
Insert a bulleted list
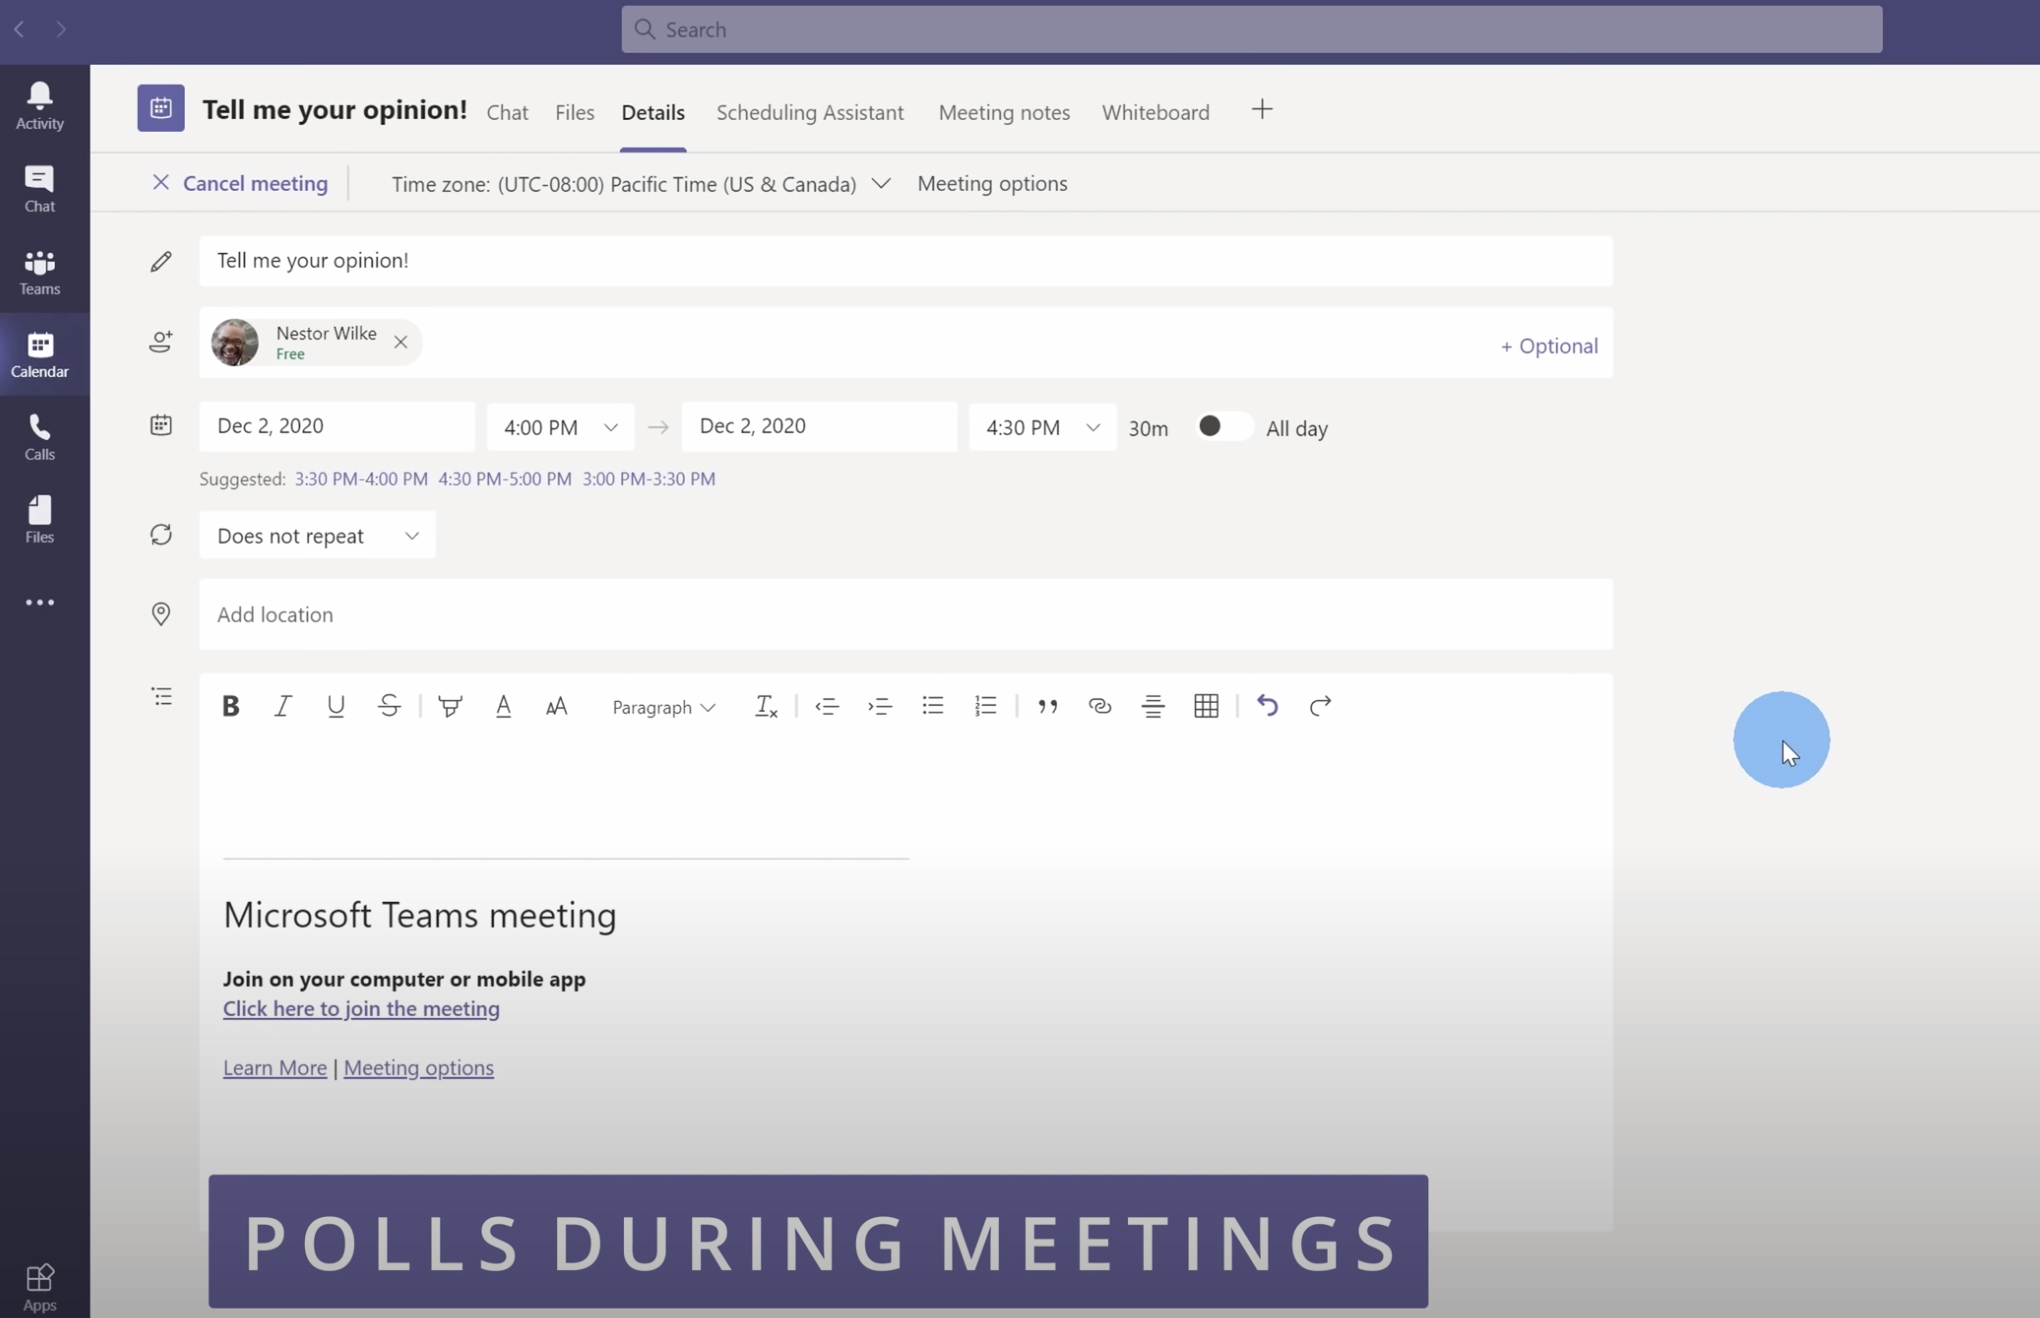[933, 706]
